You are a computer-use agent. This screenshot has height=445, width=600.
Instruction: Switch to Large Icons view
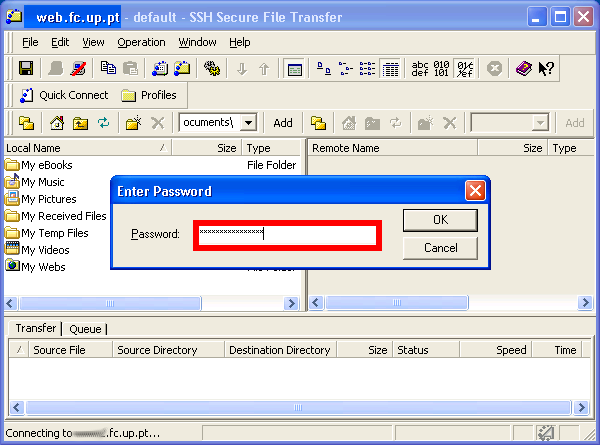pos(324,68)
